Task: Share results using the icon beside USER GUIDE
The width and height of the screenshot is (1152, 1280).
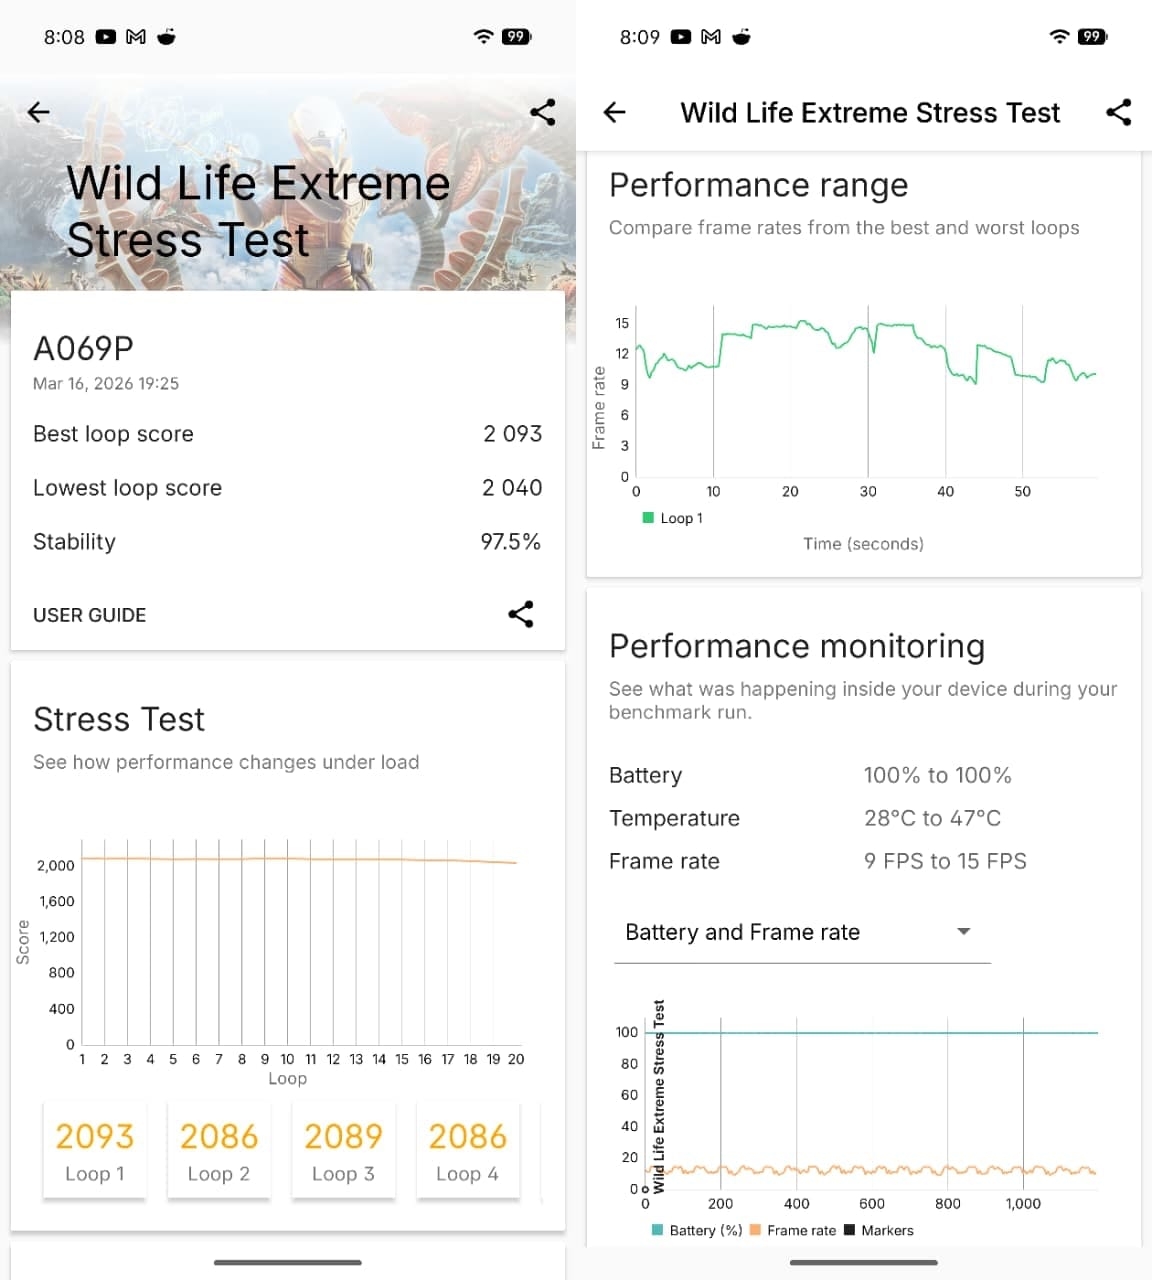Action: pos(520,614)
